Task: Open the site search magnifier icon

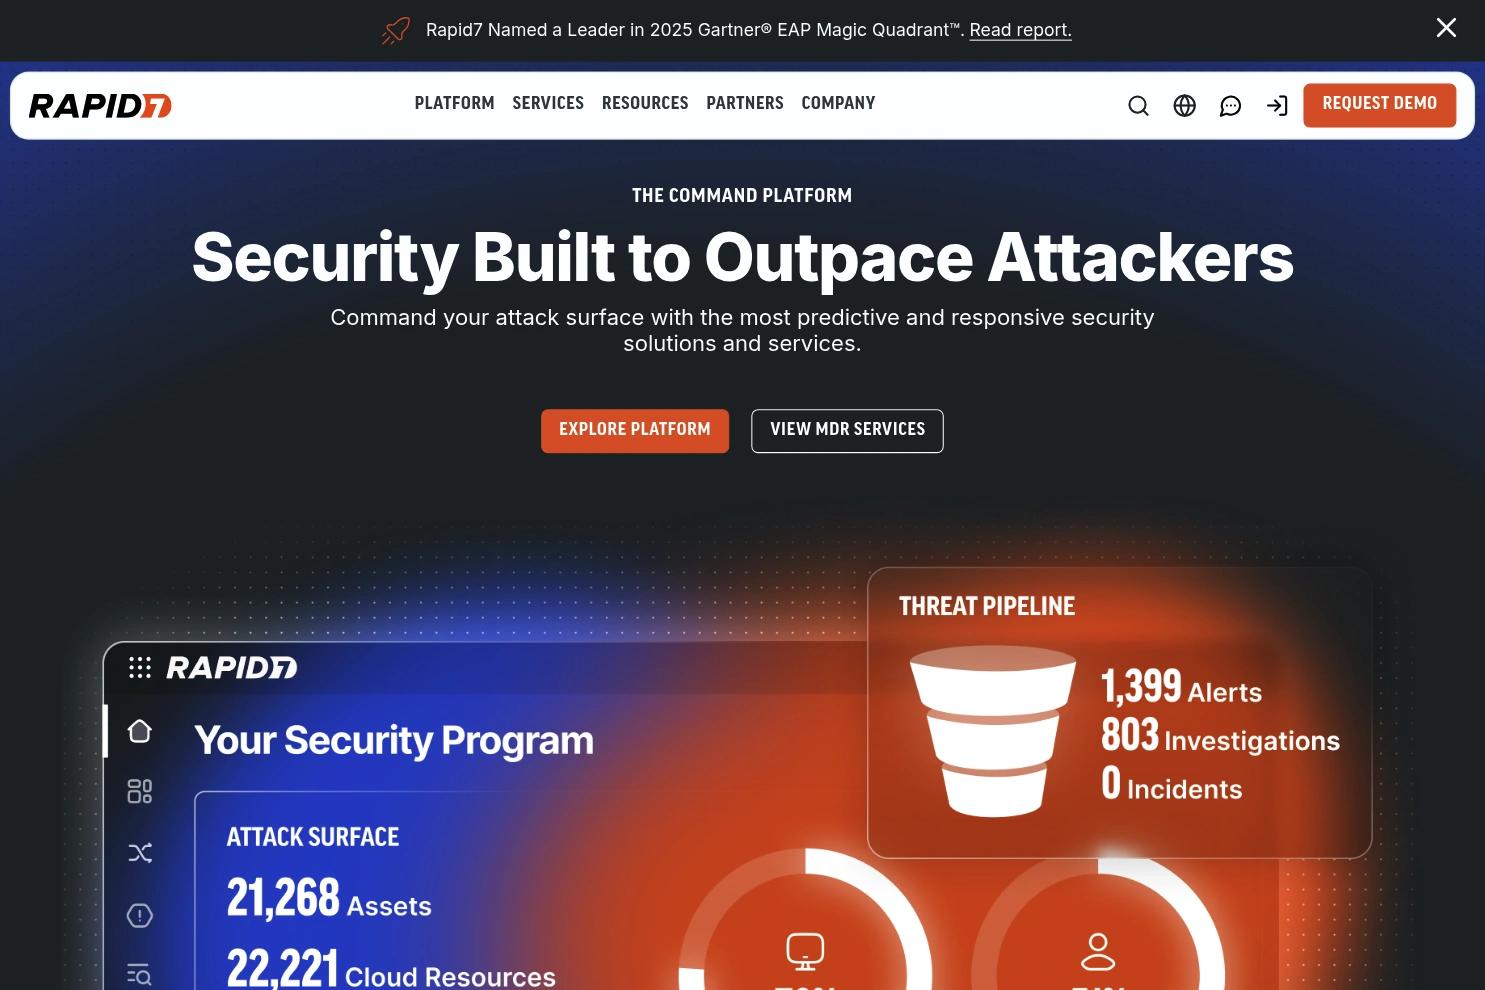Action: [x=1138, y=106]
